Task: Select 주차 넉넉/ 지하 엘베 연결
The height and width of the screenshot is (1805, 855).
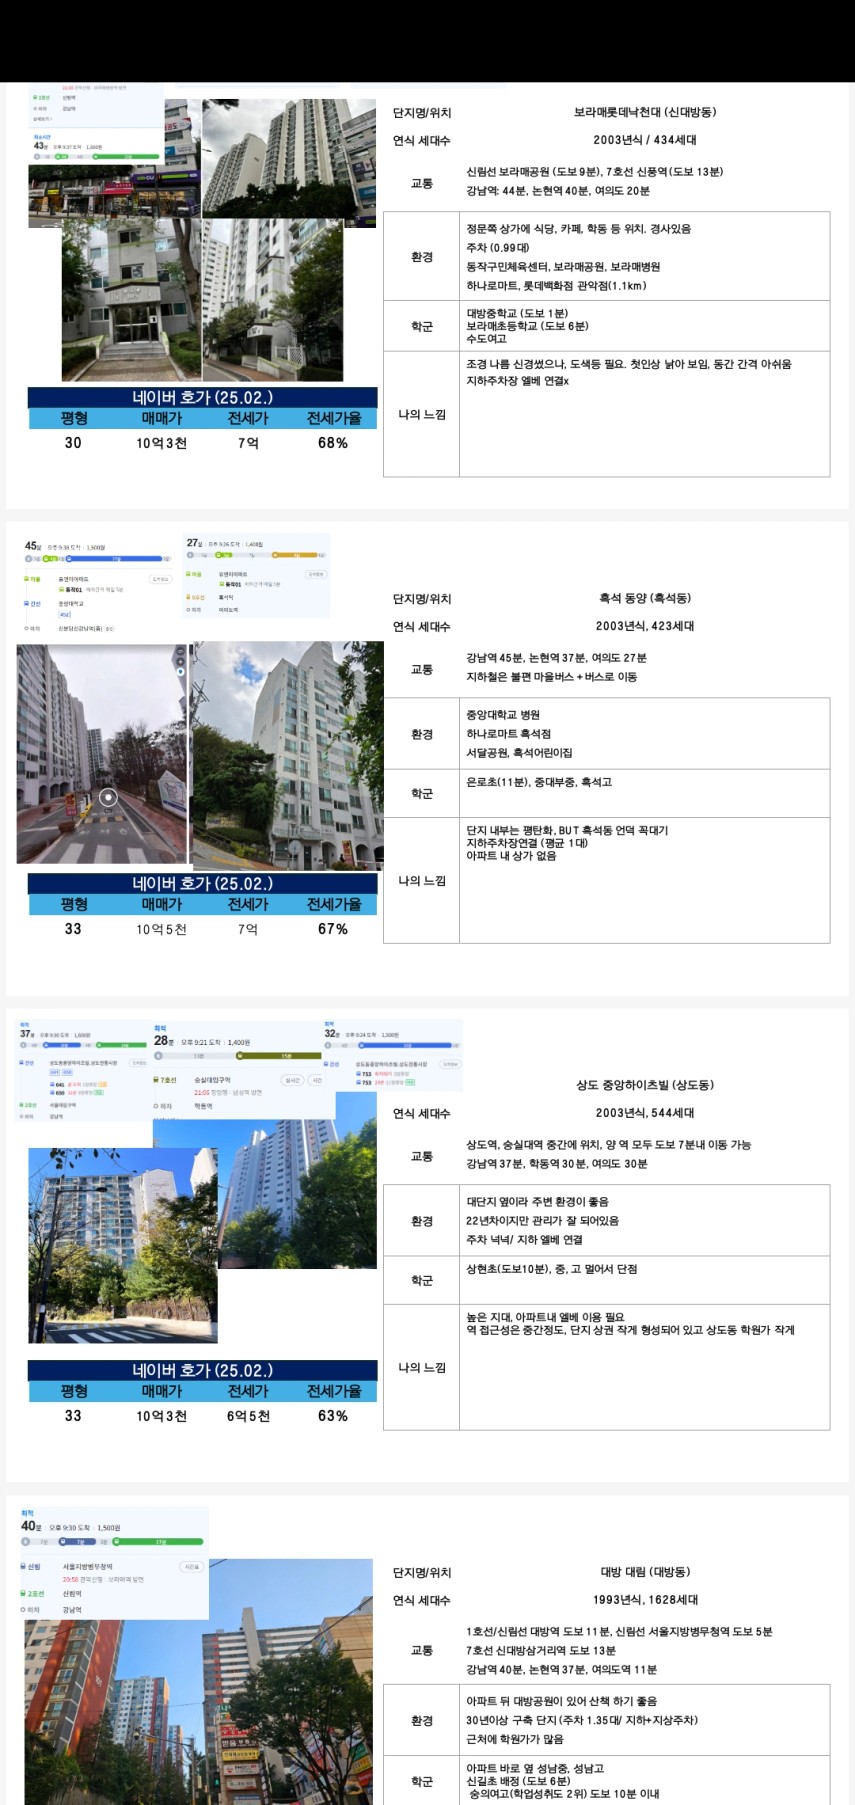Action: (524, 1240)
